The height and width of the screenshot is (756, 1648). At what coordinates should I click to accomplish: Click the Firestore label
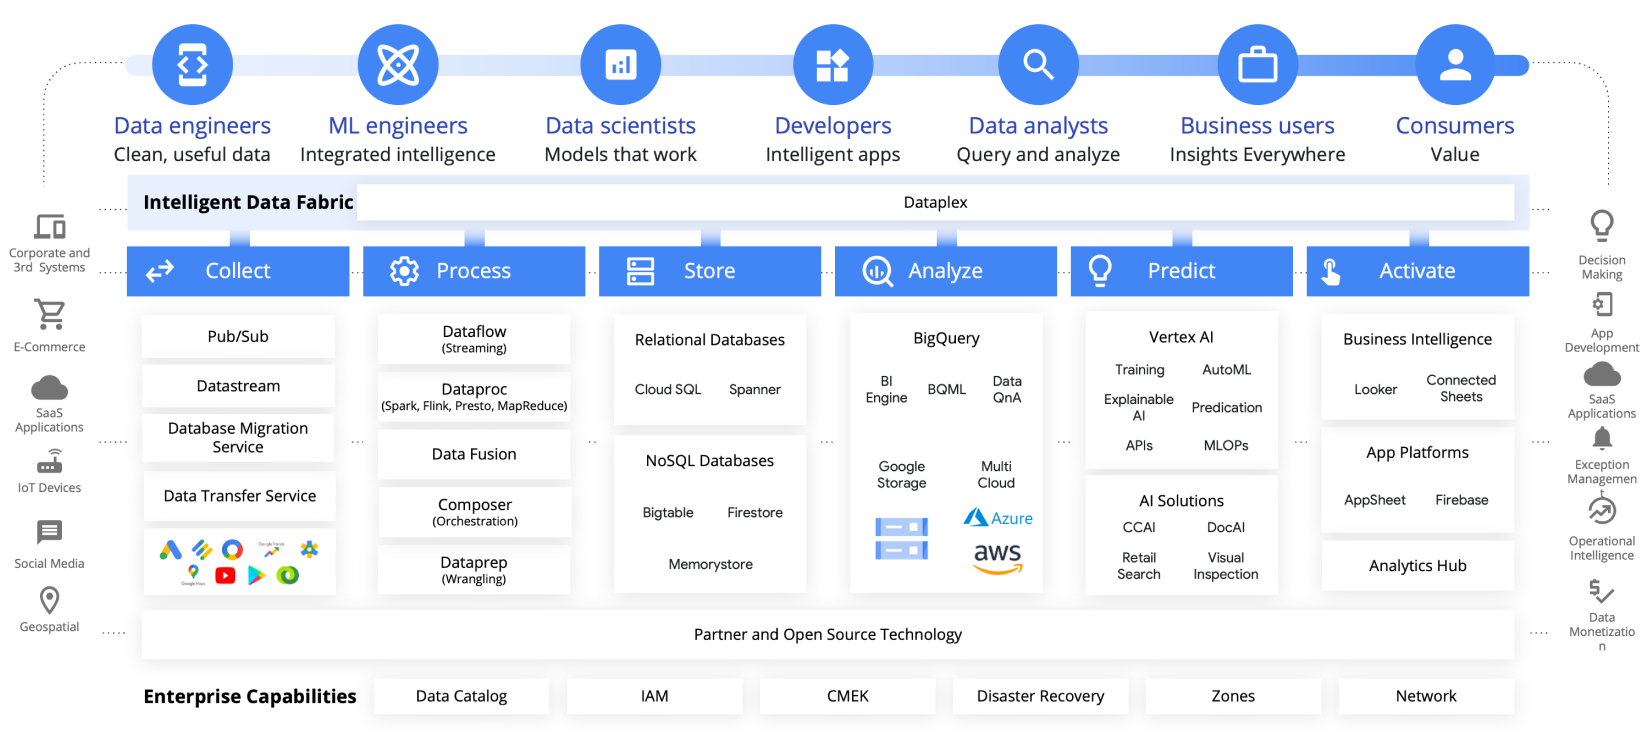click(x=755, y=513)
